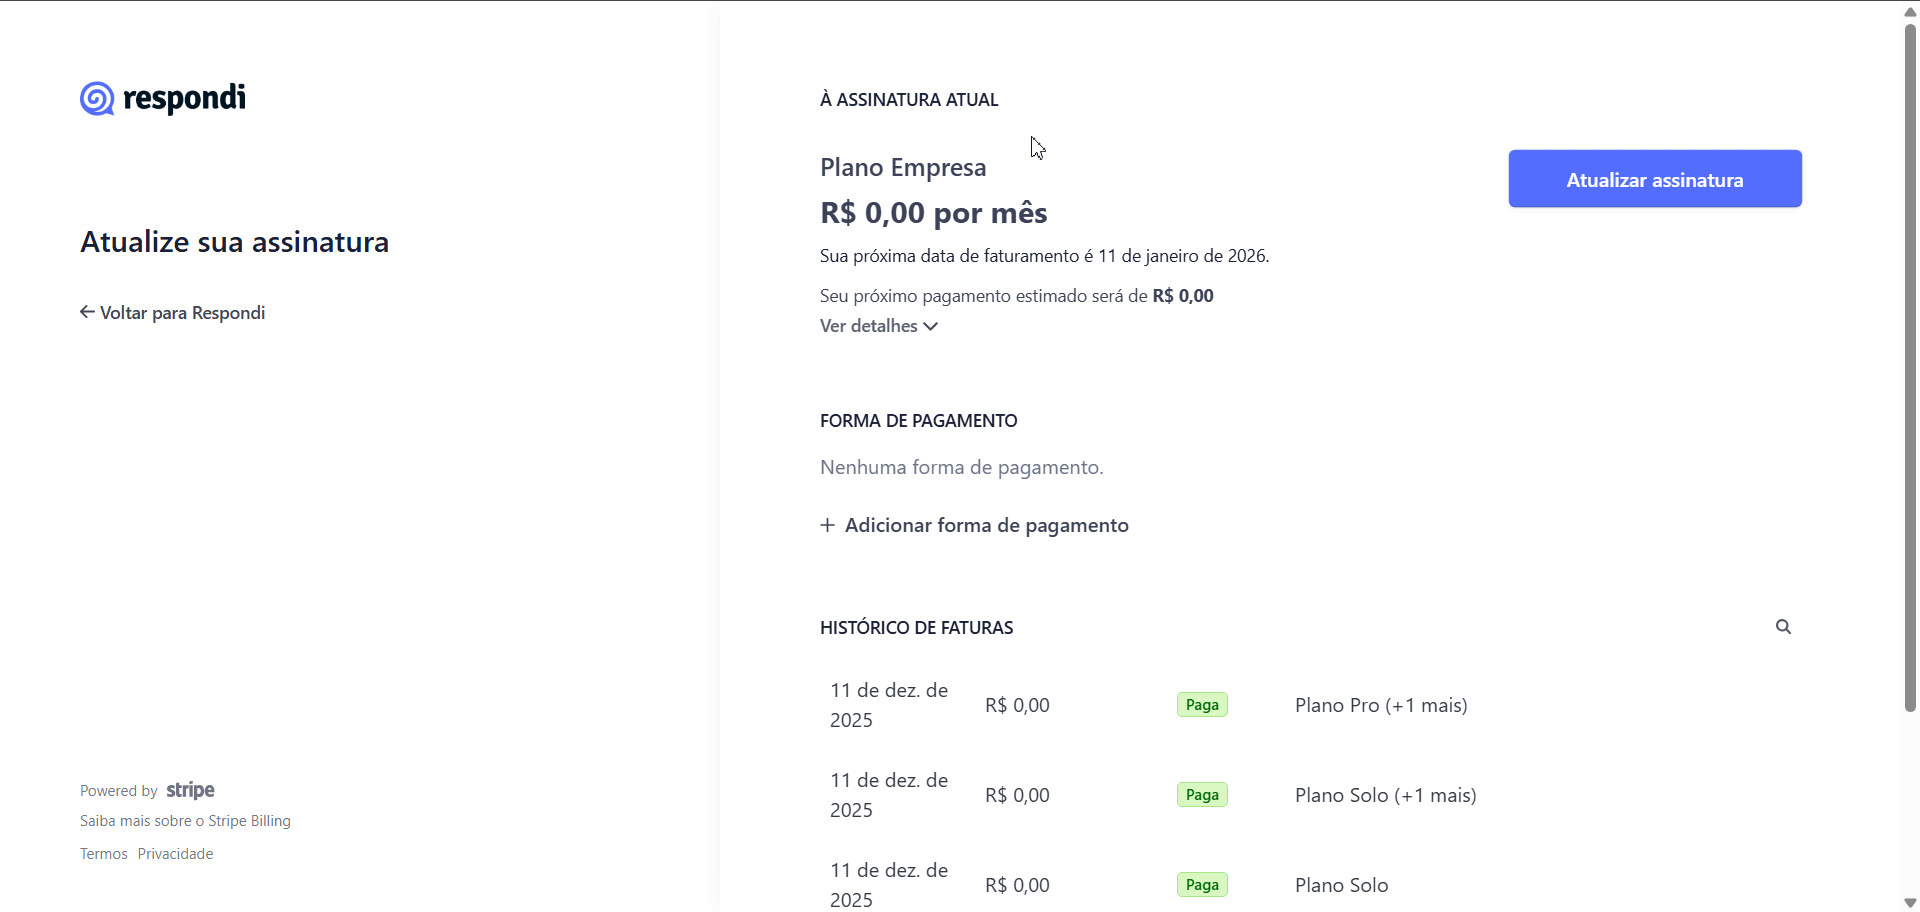1920x912 pixels.
Task: Click the Respondi spiral logo icon
Action: tap(97, 99)
